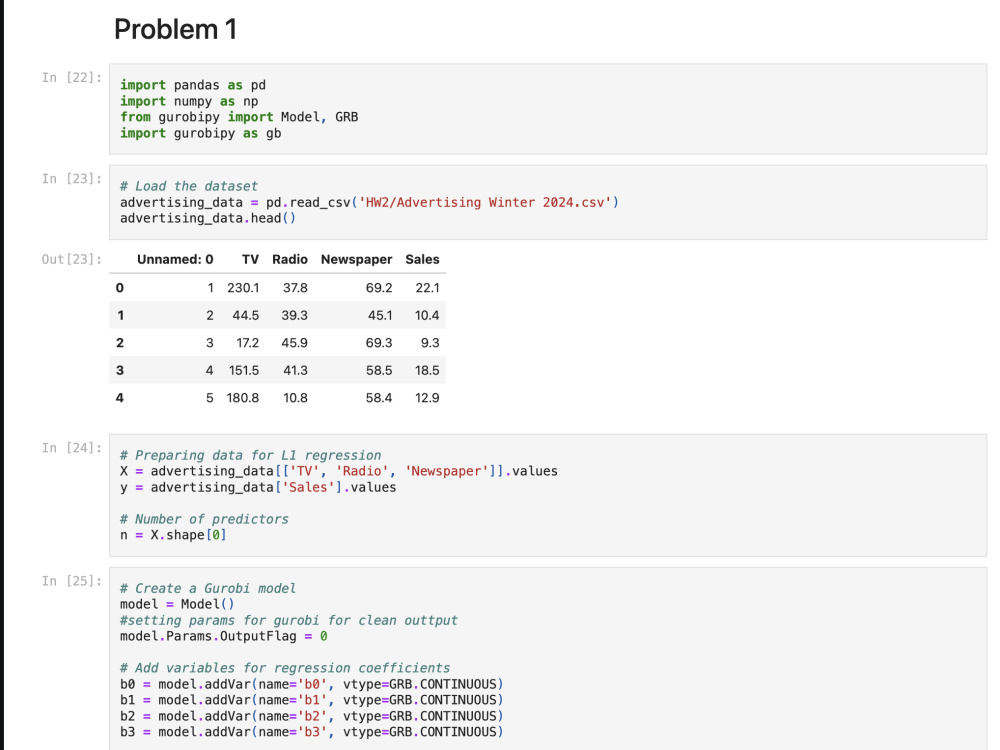Viewport: 1000px width, 750px height.
Task: Click the 'Add variables for regression coefficients' comment
Action: [x=285, y=668]
